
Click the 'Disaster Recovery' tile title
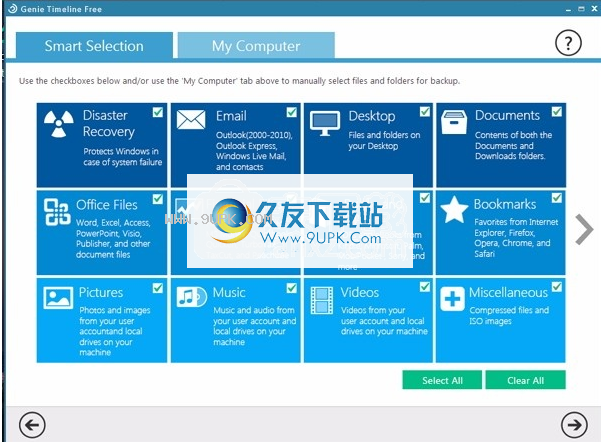click(109, 123)
